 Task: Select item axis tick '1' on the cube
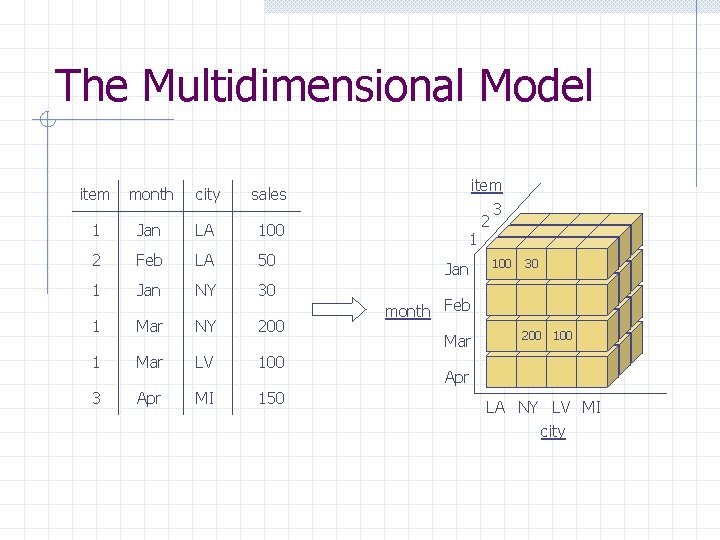pyautogui.click(x=473, y=239)
